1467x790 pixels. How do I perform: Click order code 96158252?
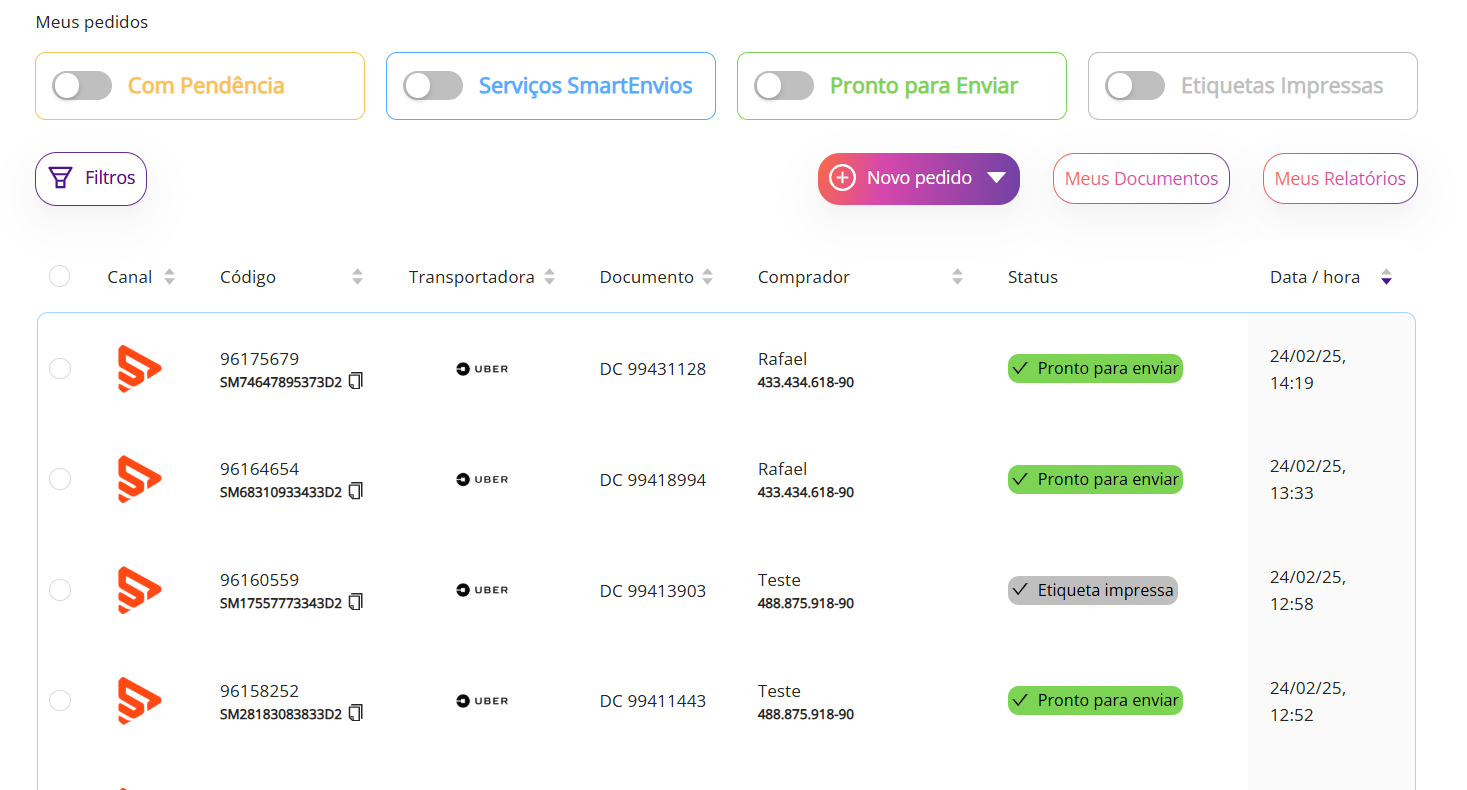point(259,691)
